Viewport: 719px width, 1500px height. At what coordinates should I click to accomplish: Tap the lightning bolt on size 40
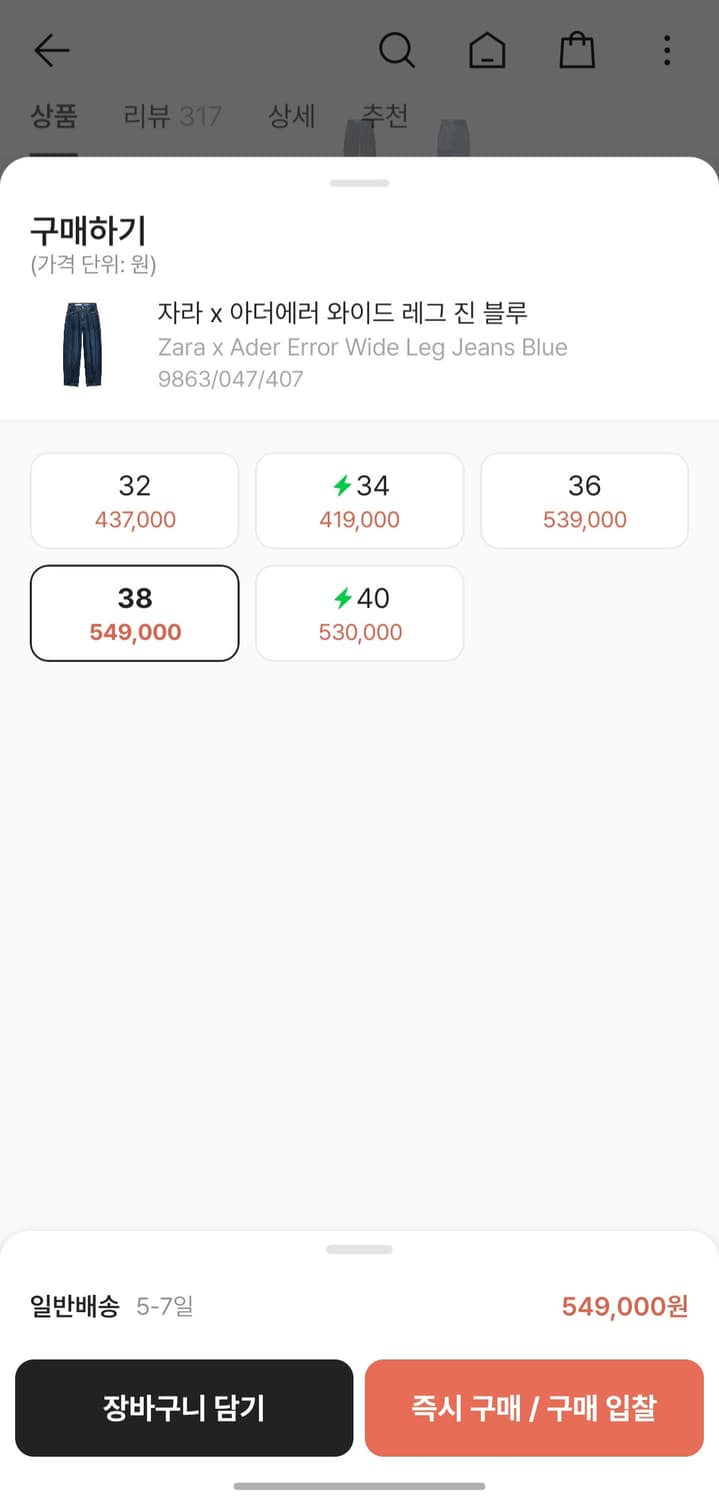pyautogui.click(x=343, y=599)
